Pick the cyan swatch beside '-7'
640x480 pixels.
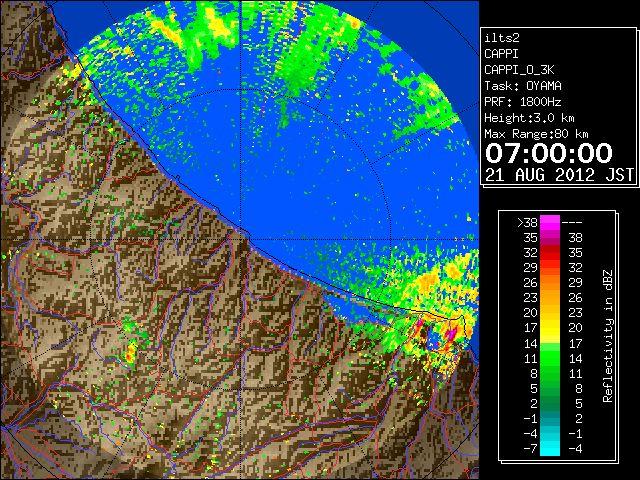tap(550, 449)
